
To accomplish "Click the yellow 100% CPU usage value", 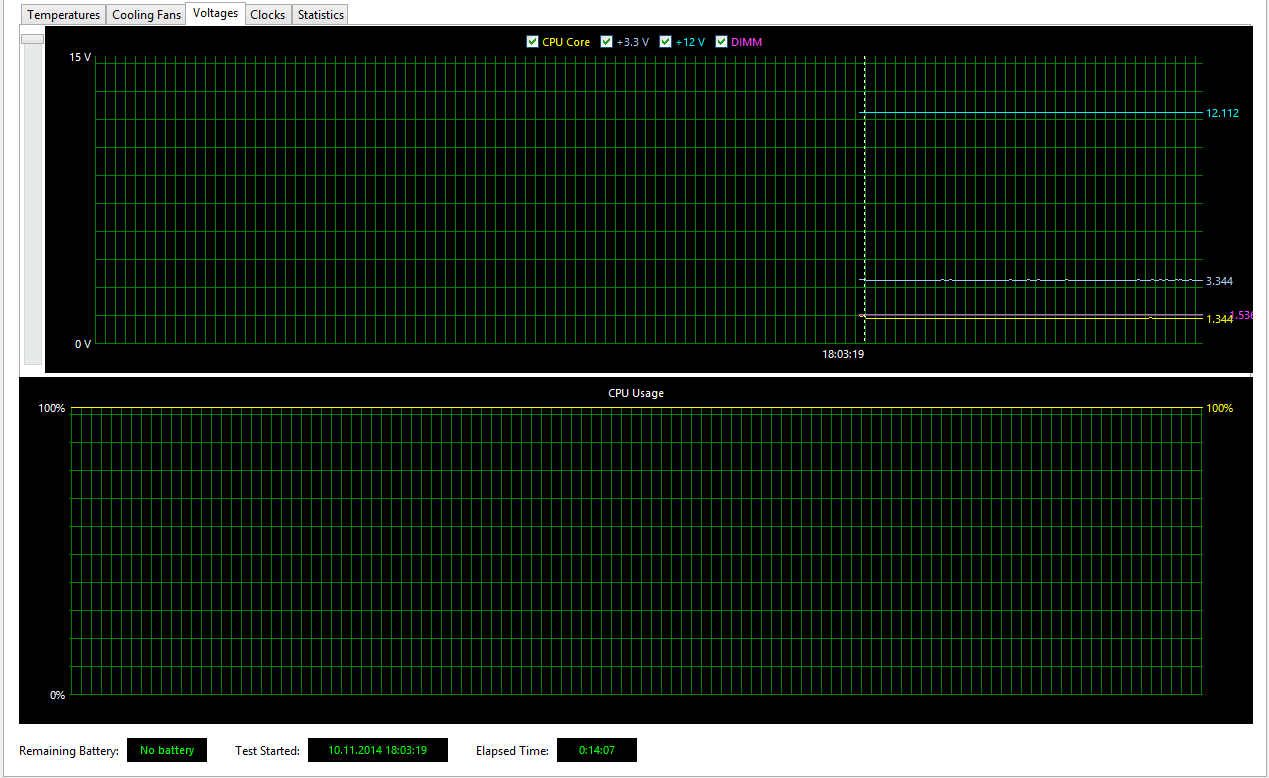I will (1220, 408).
